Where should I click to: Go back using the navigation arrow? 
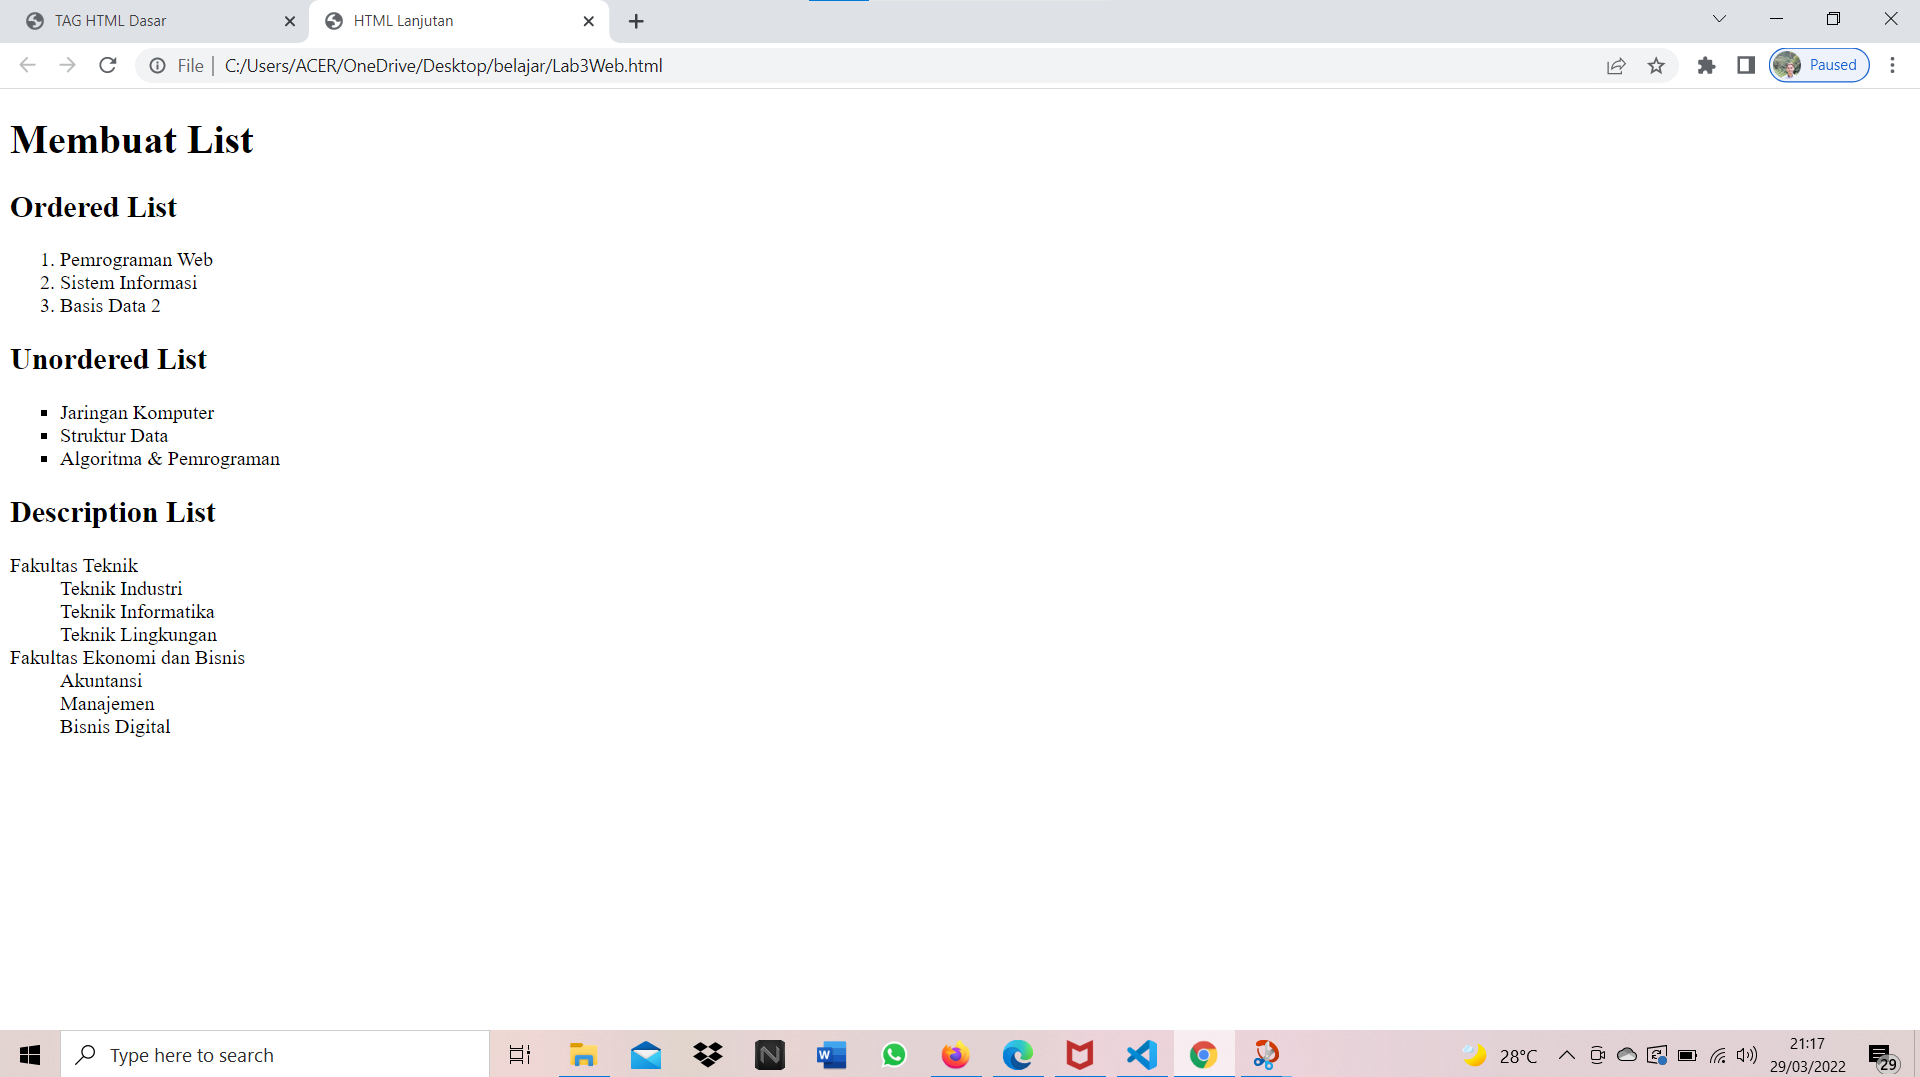coord(27,65)
